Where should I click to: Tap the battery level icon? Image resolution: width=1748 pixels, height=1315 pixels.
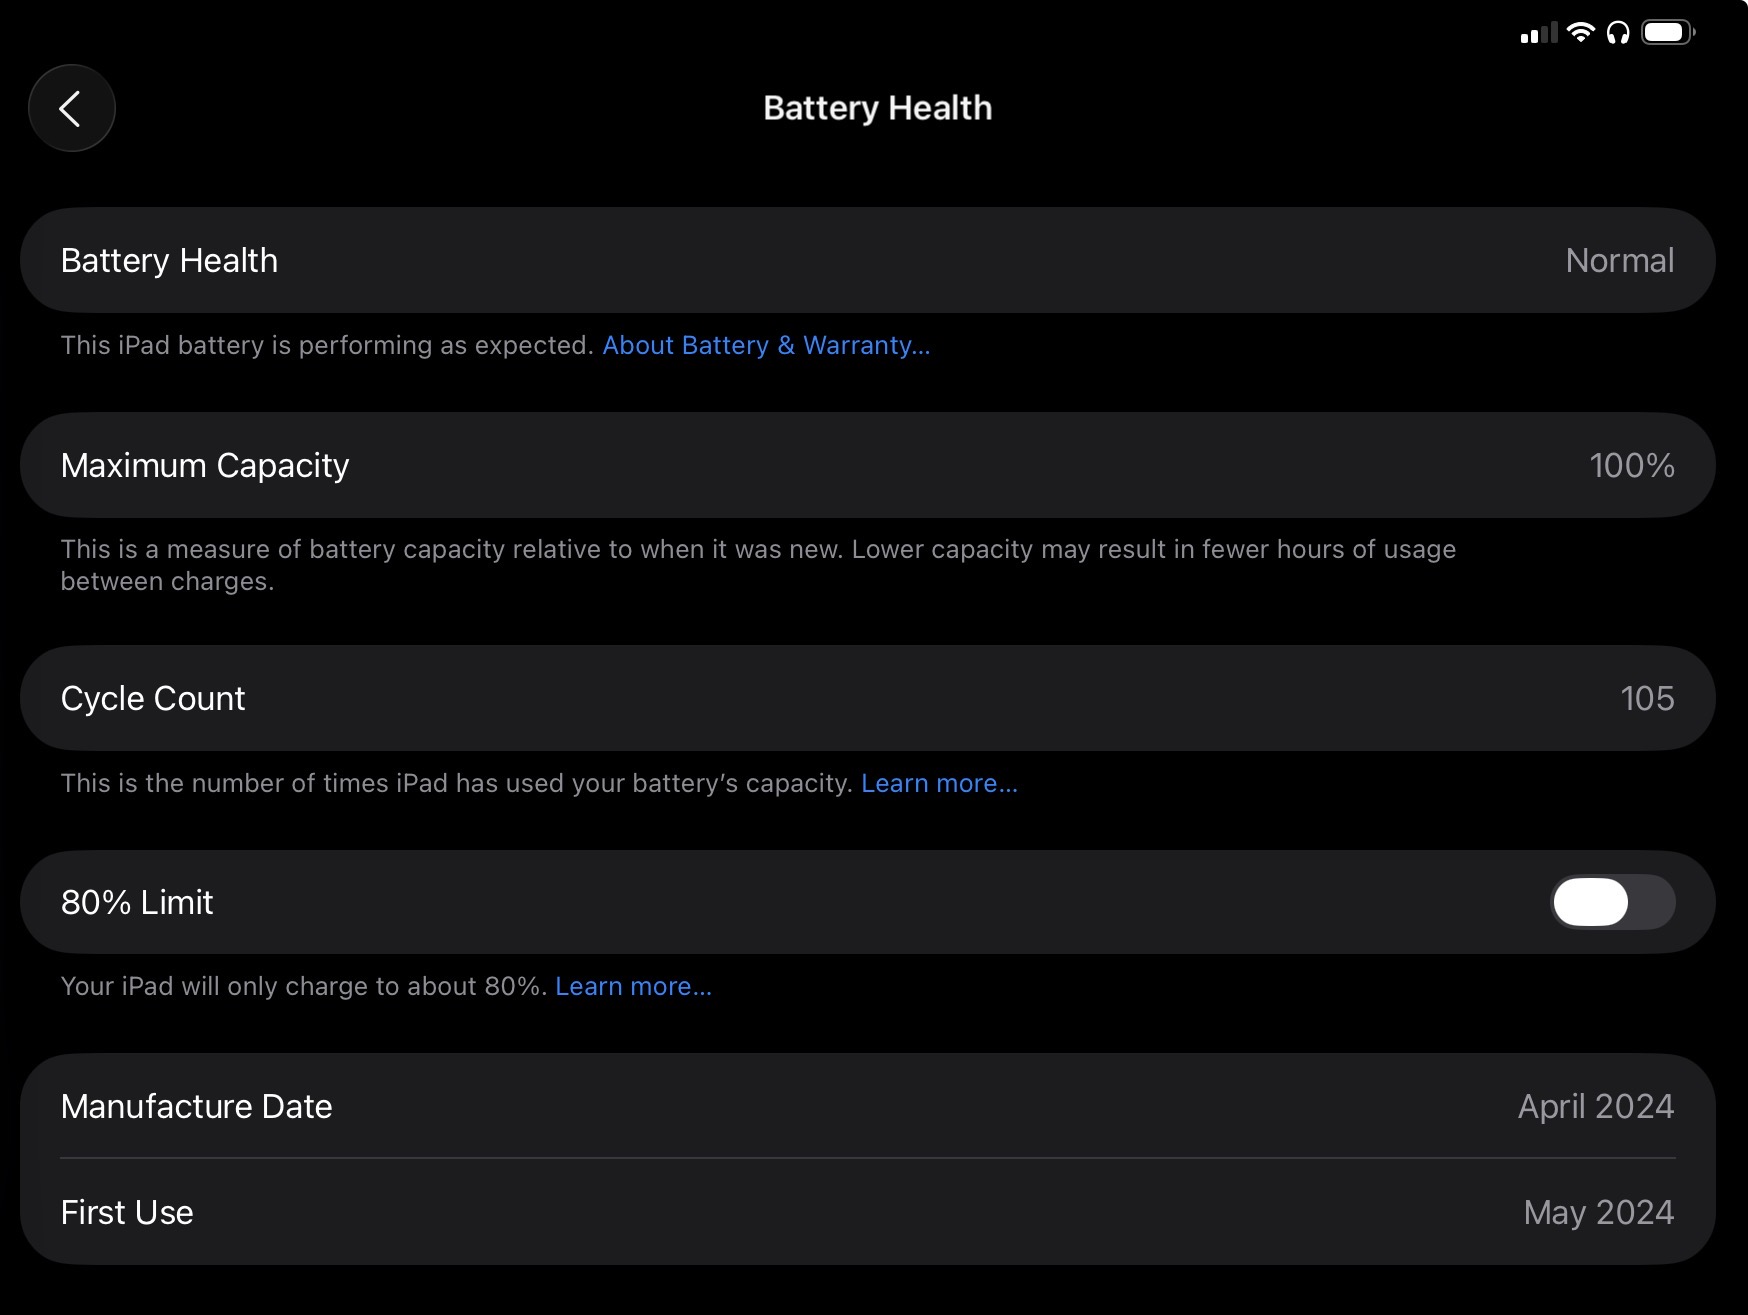coord(1667,33)
